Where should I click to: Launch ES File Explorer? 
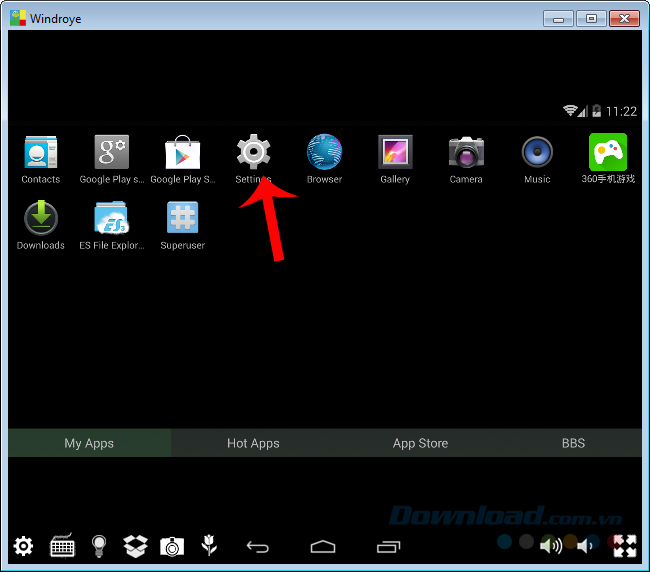point(111,218)
